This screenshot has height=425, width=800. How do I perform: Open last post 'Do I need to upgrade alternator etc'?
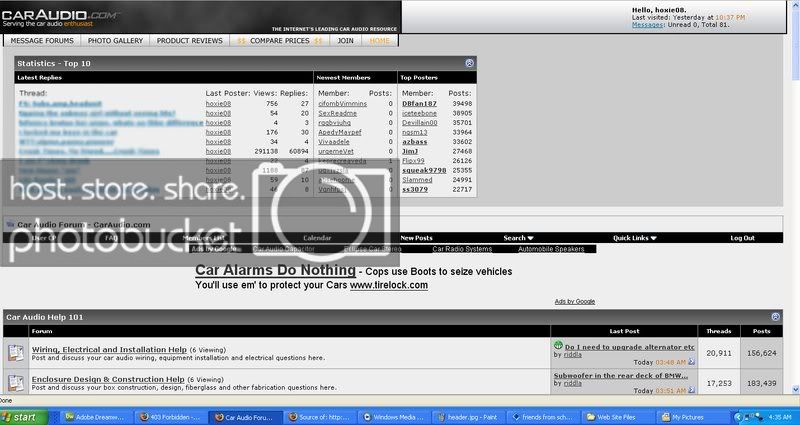point(630,347)
